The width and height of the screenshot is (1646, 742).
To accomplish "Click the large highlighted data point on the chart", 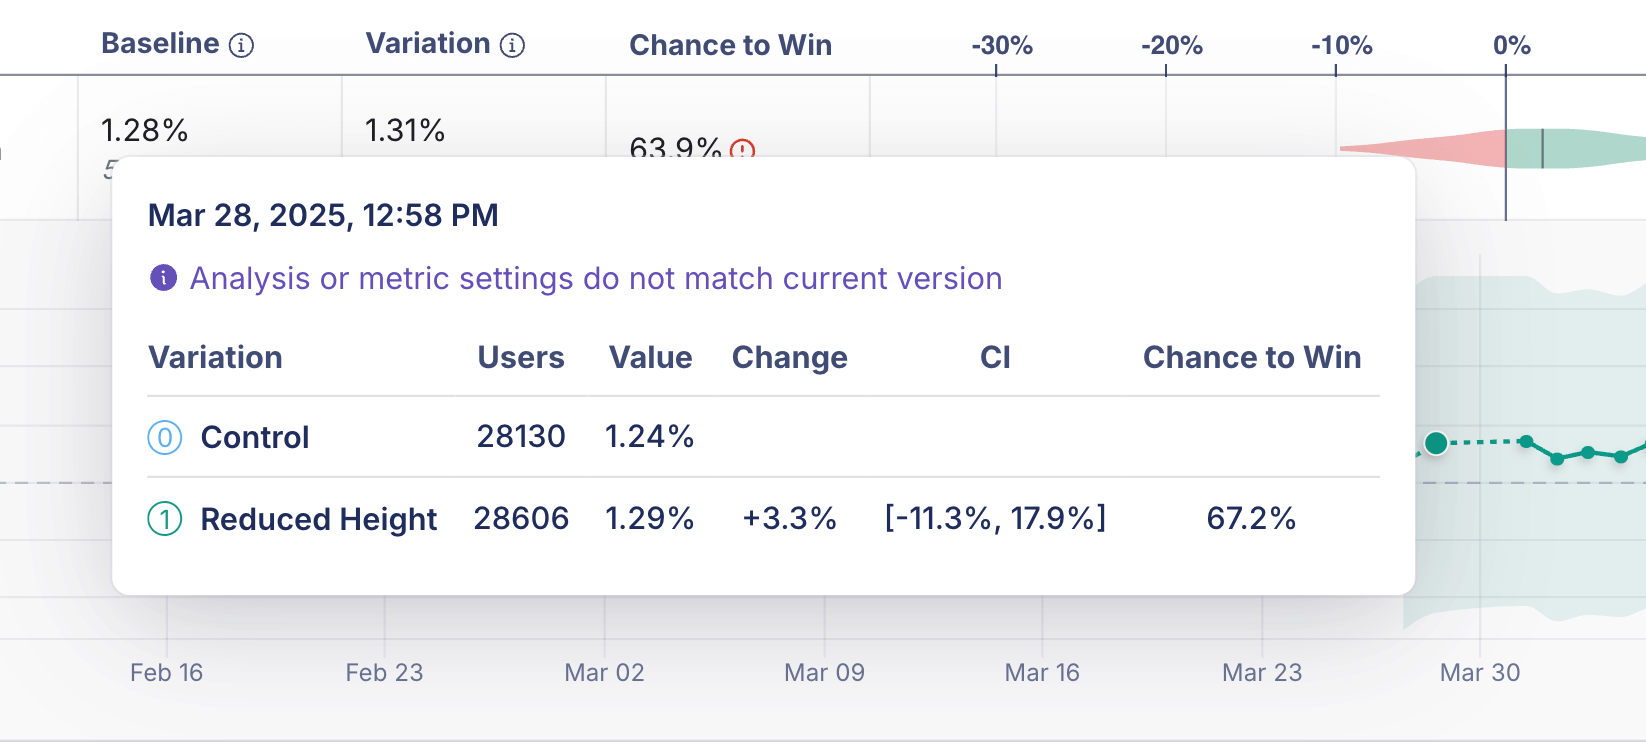I will (x=1436, y=443).
